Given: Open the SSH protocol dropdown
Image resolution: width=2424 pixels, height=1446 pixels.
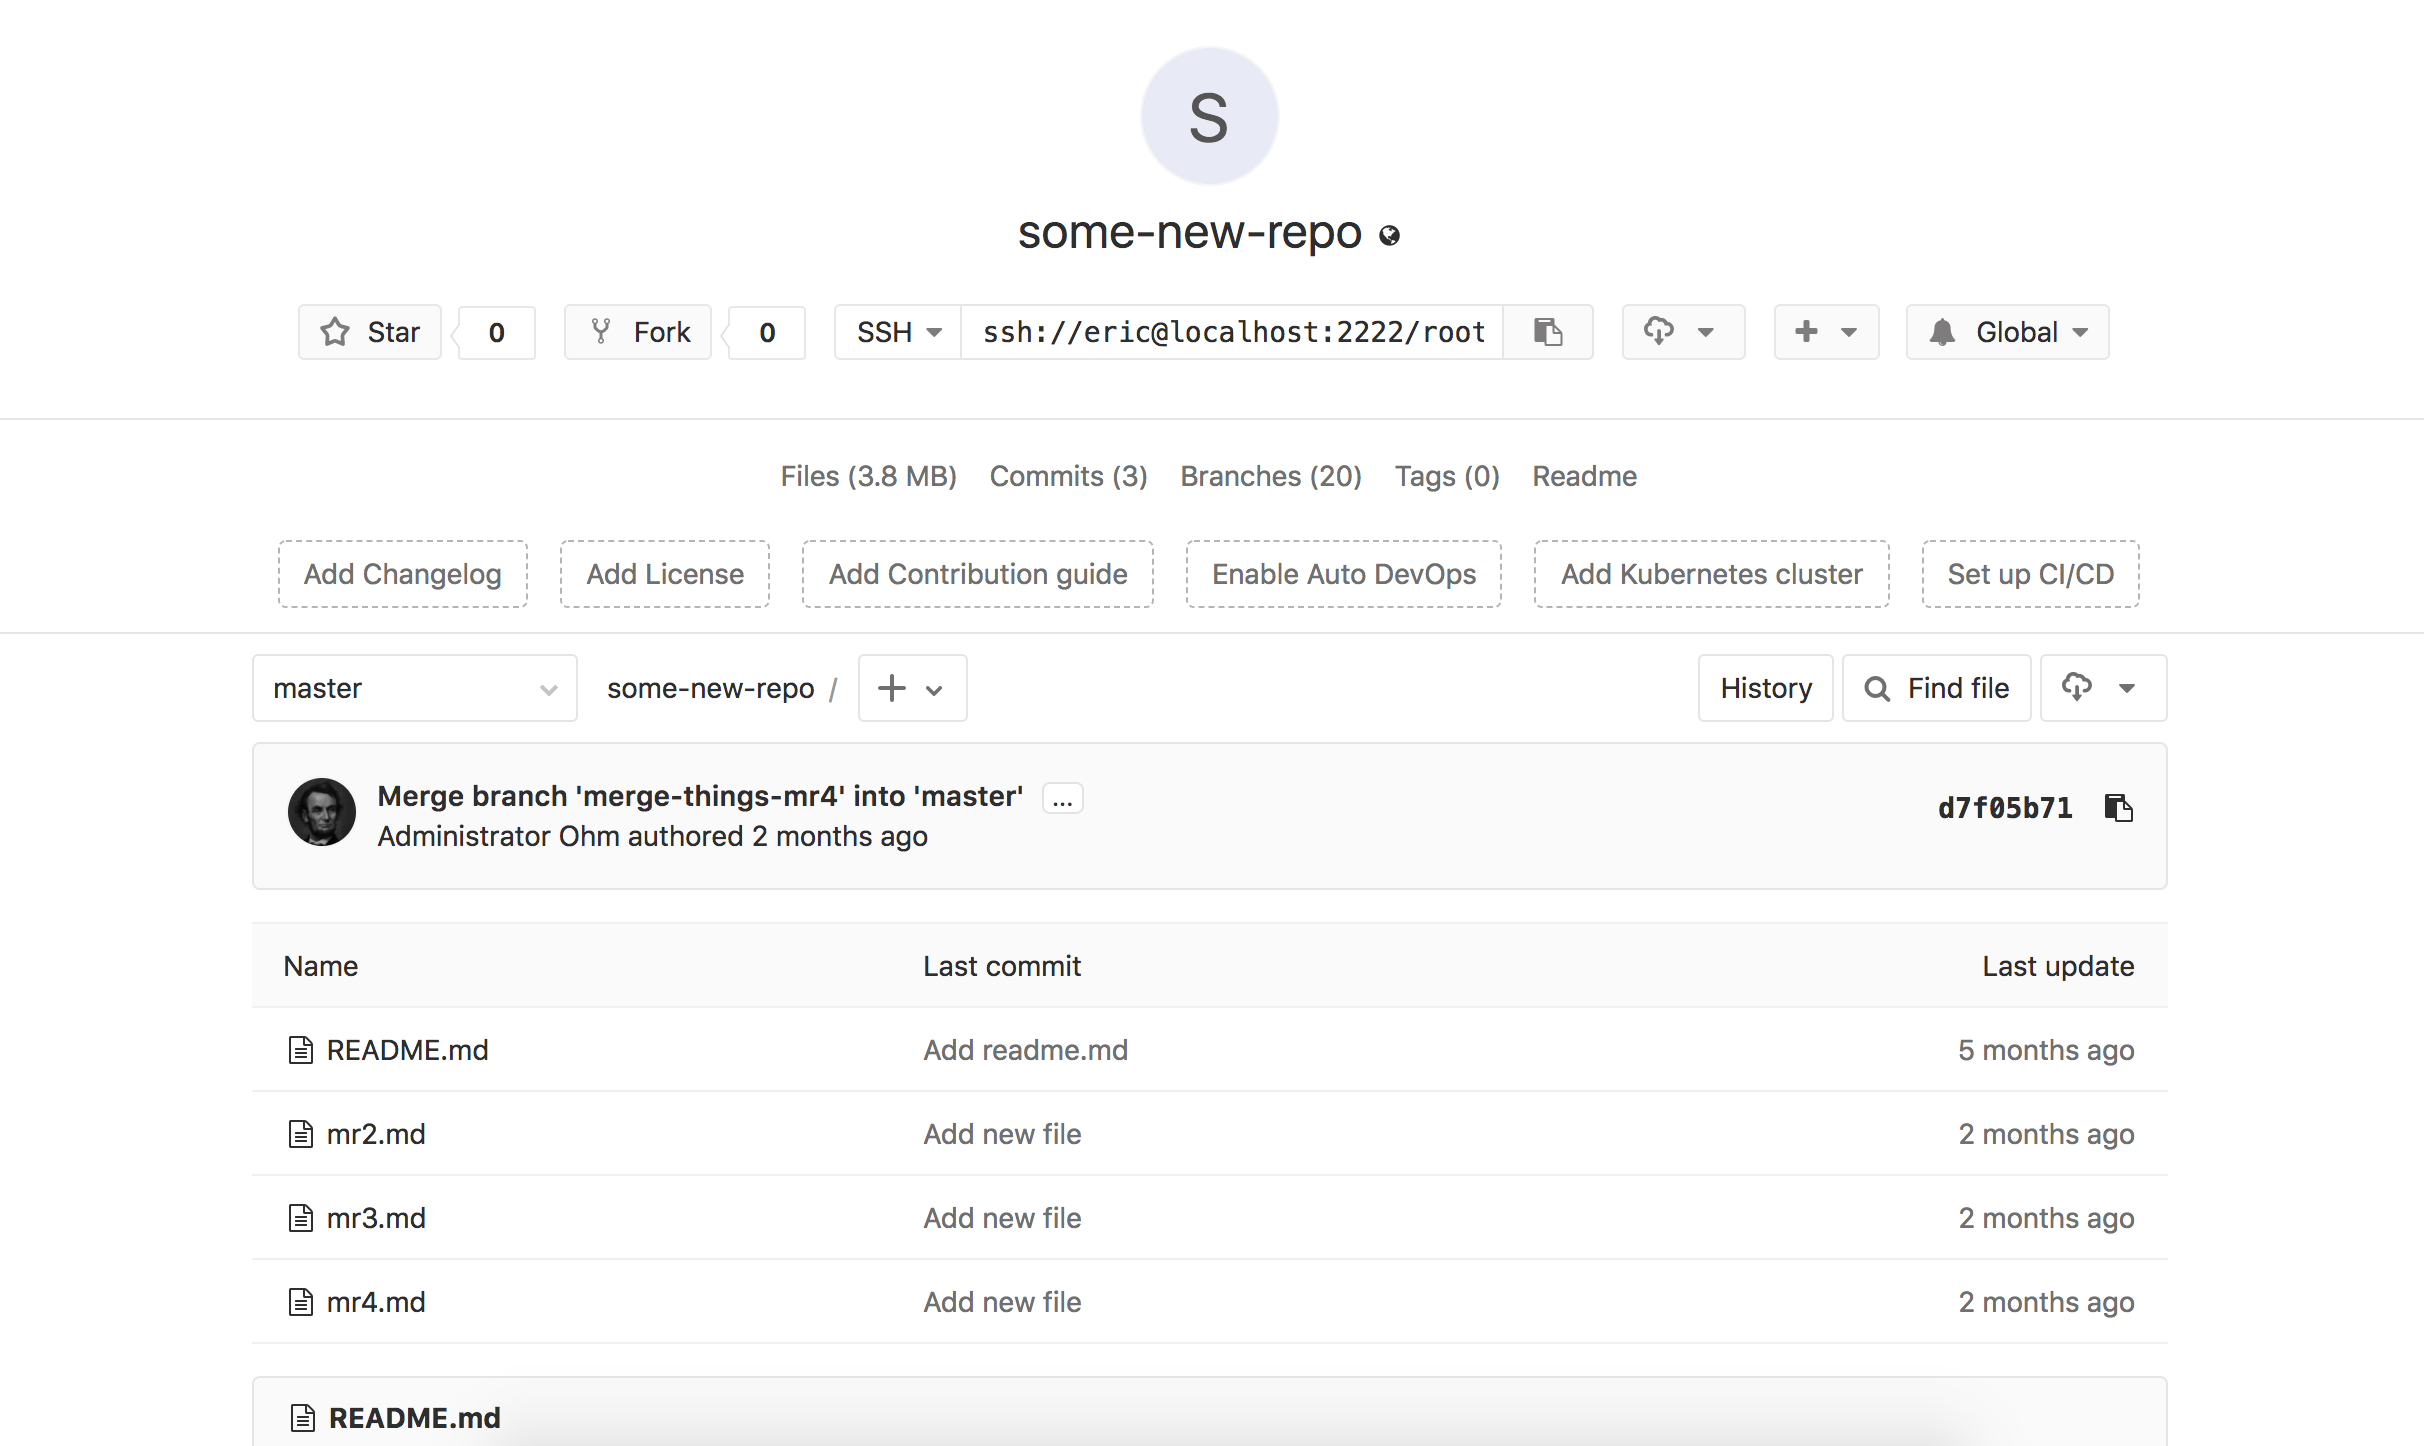Looking at the screenshot, I should pos(898,332).
